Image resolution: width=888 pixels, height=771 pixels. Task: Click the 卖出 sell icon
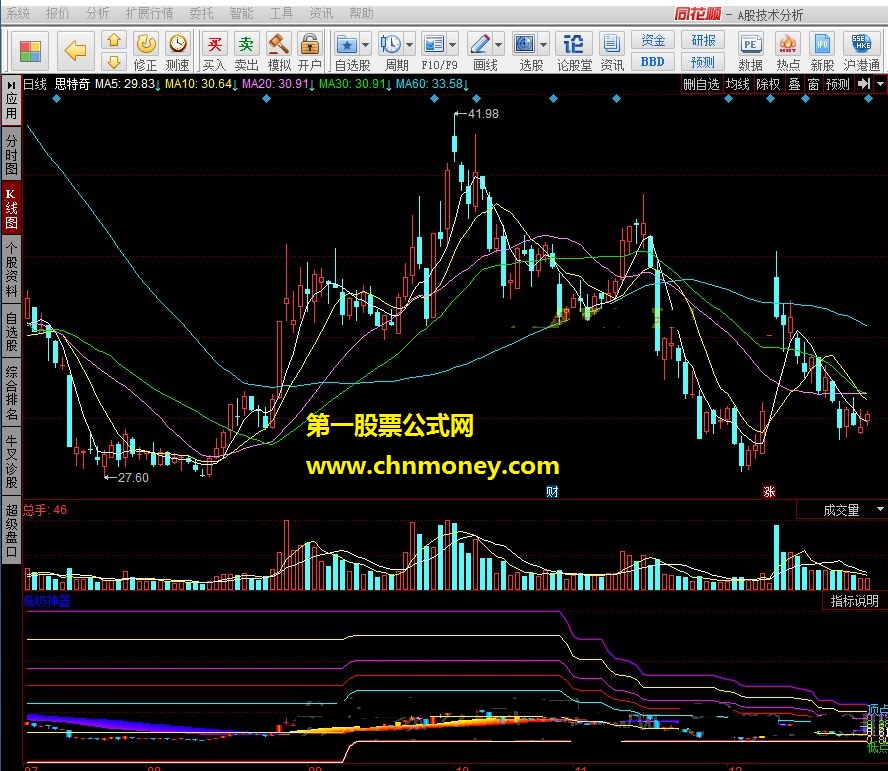pyautogui.click(x=246, y=52)
